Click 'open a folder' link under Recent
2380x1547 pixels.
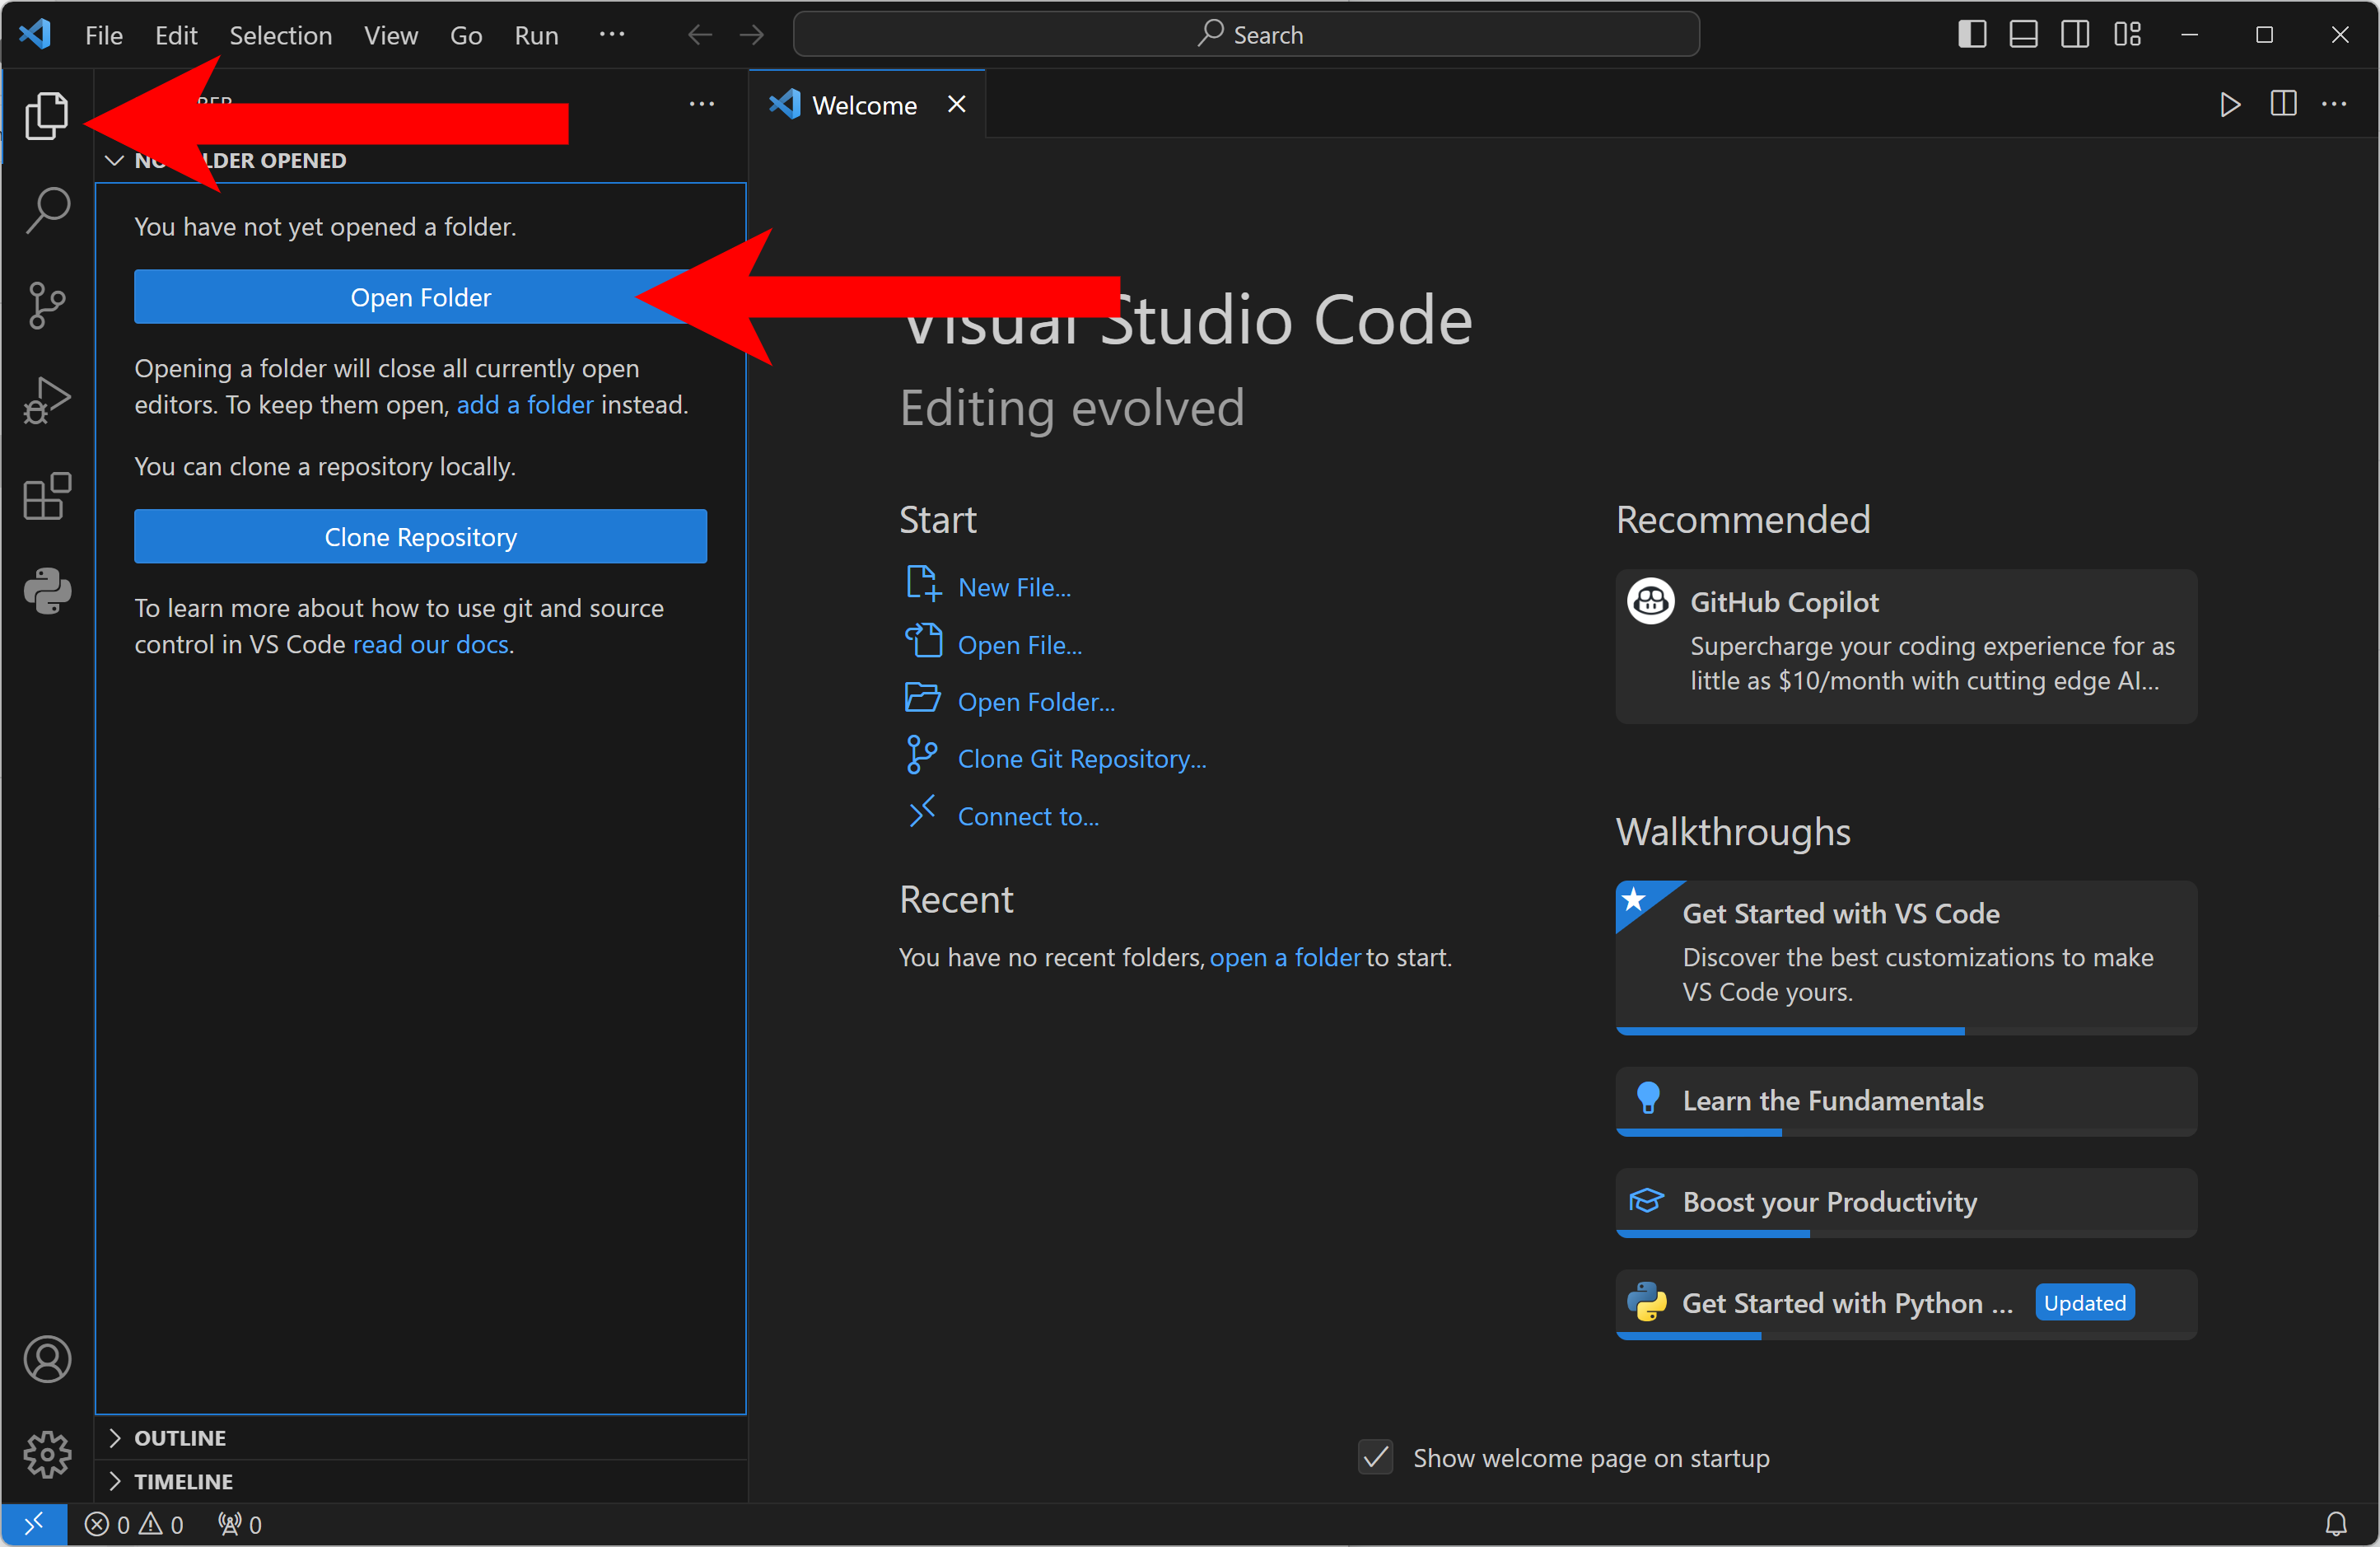tap(1285, 958)
